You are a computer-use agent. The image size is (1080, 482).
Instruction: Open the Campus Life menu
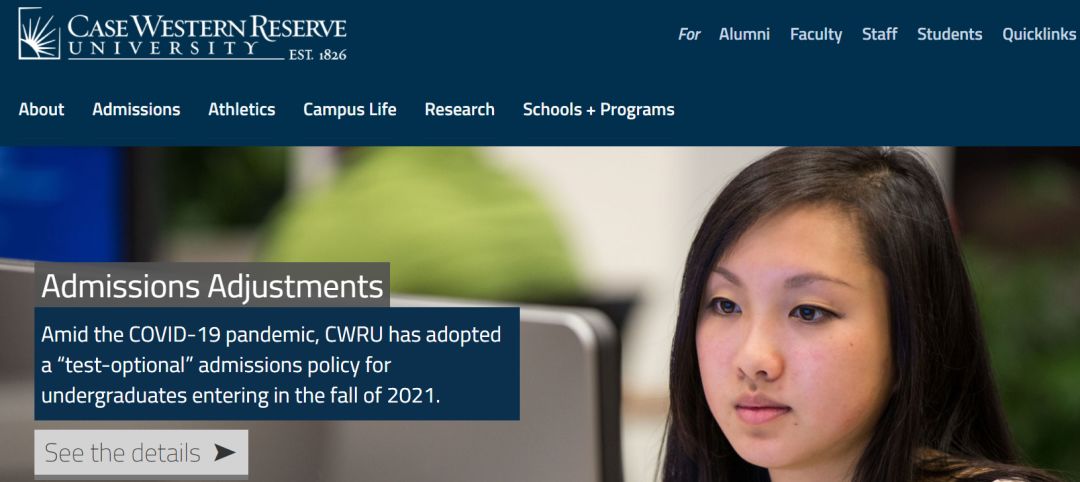tap(349, 110)
